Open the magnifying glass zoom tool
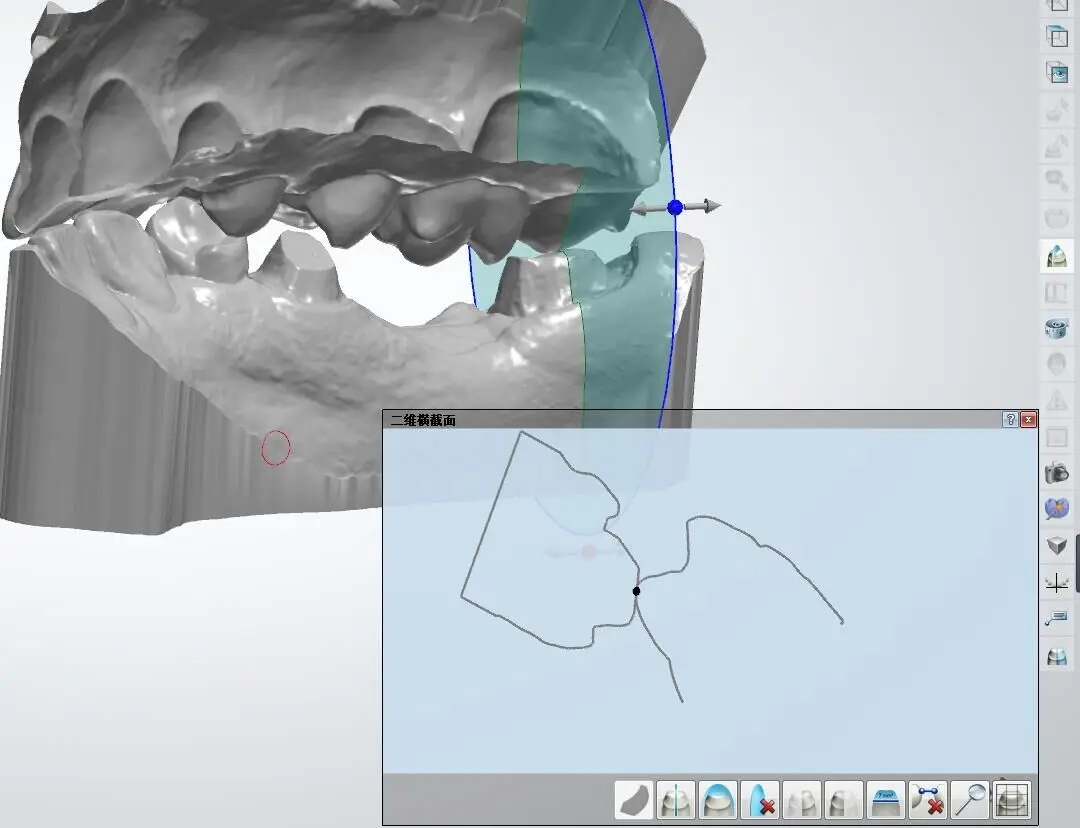 [970, 800]
